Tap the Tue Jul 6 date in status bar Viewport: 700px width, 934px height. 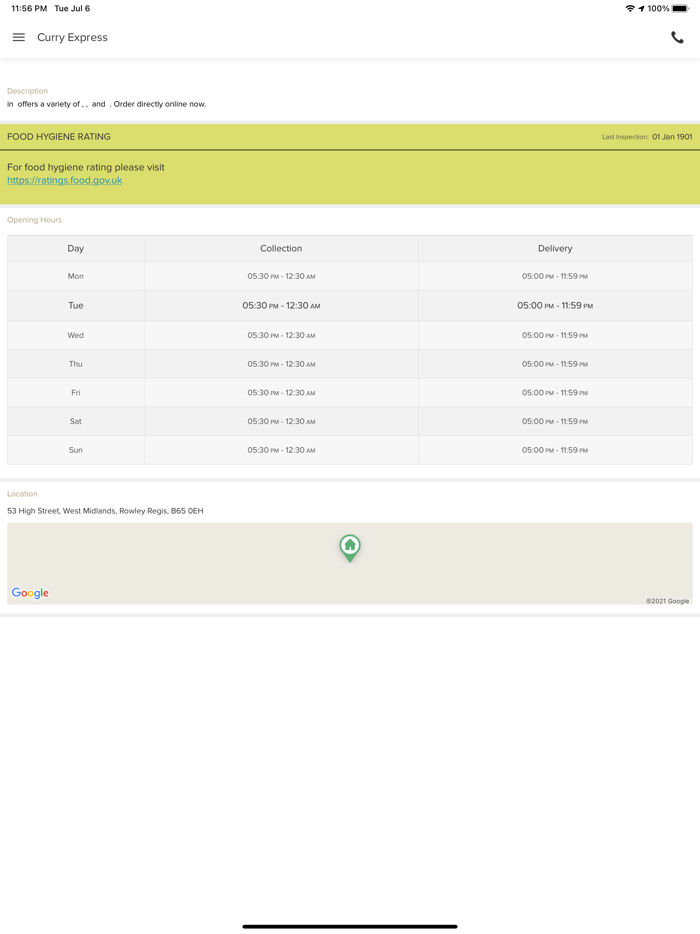tap(72, 8)
